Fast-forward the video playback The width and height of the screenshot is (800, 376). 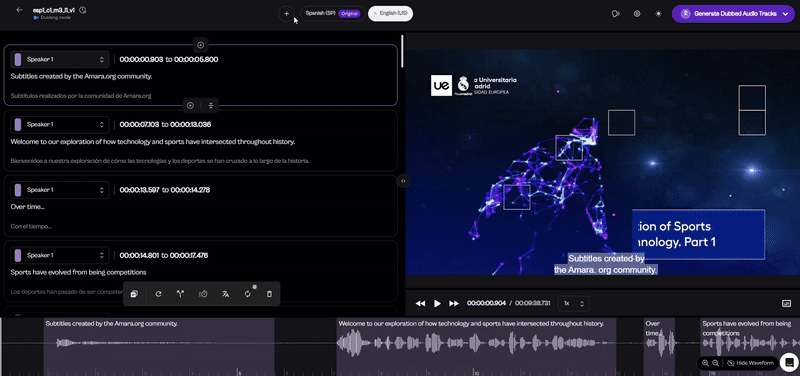(x=454, y=304)
